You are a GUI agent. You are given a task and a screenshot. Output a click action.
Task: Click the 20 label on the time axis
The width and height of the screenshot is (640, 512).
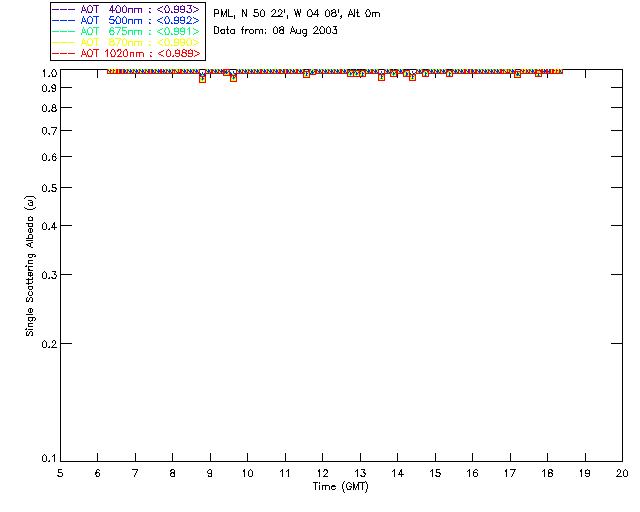tap(622, 473)
